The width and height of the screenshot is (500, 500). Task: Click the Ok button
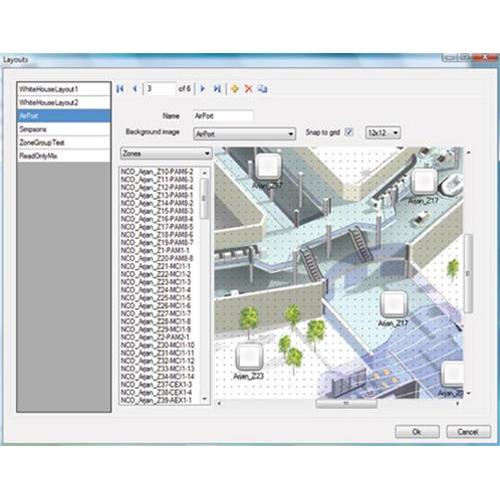(x=417, y=432)
